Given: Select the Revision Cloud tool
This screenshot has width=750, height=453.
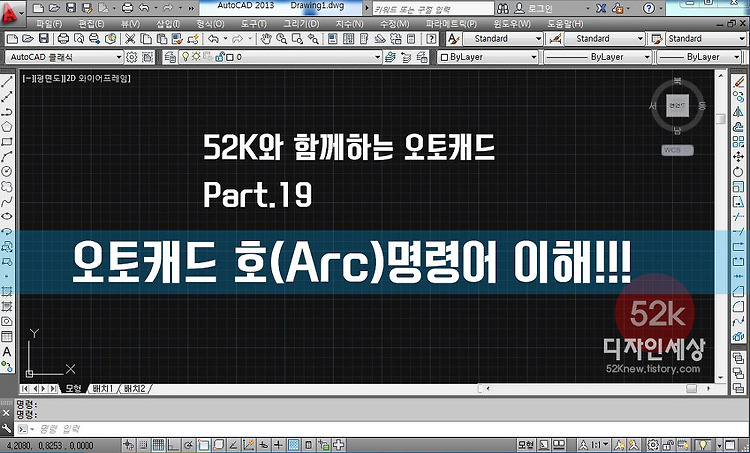Looking at the screenshot, I should pos(7,186).
